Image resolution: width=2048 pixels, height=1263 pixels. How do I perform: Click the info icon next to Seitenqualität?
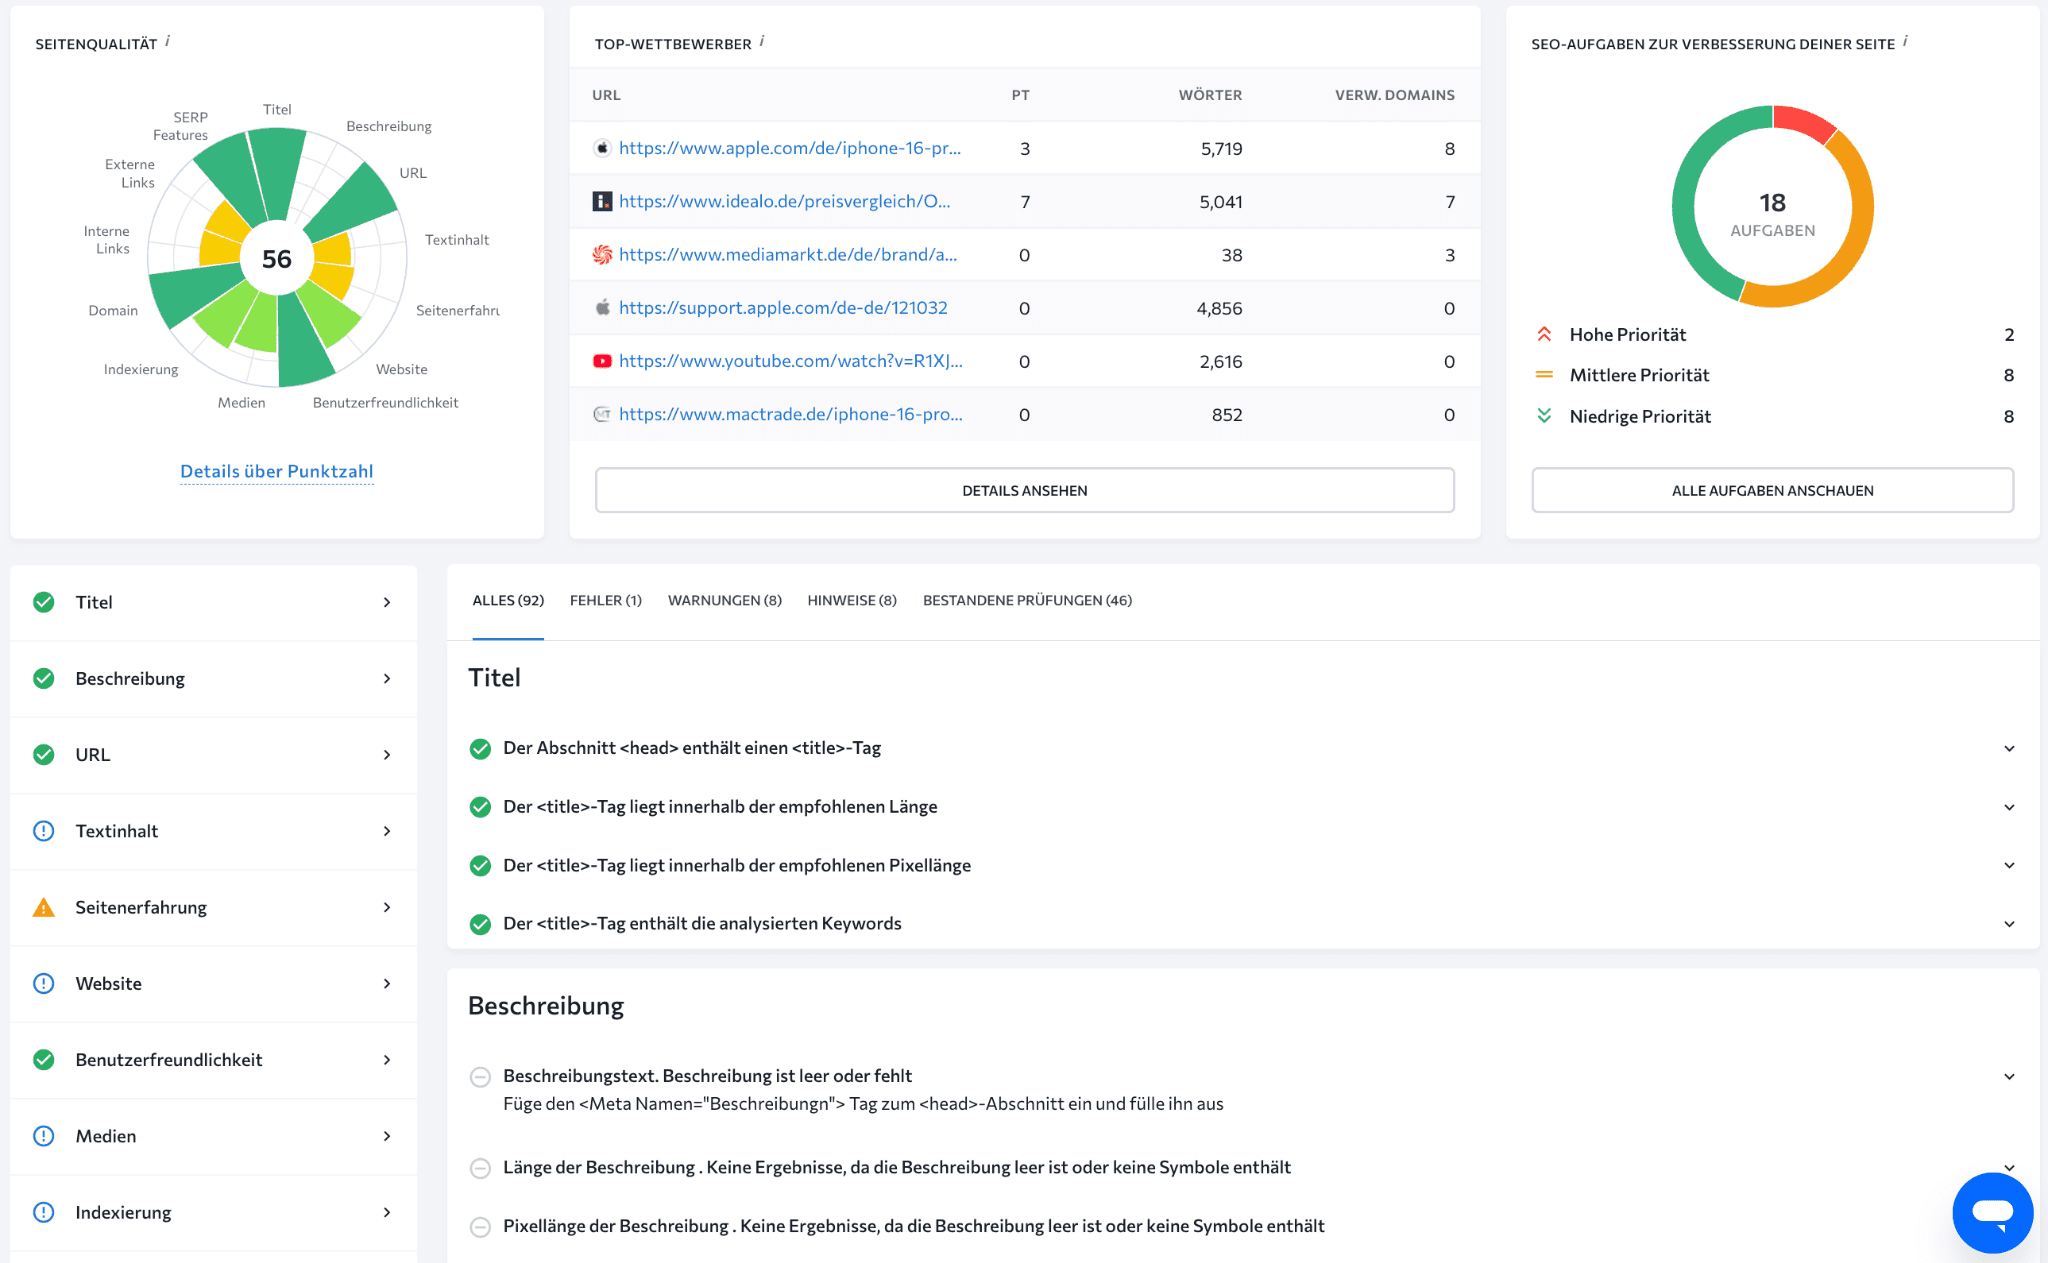[x=167, y=41]
